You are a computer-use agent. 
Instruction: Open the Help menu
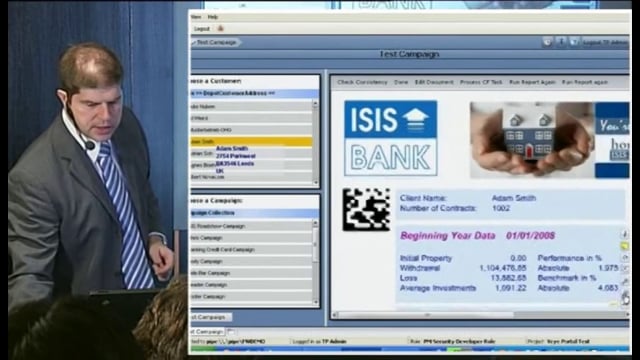coord(213,17)
